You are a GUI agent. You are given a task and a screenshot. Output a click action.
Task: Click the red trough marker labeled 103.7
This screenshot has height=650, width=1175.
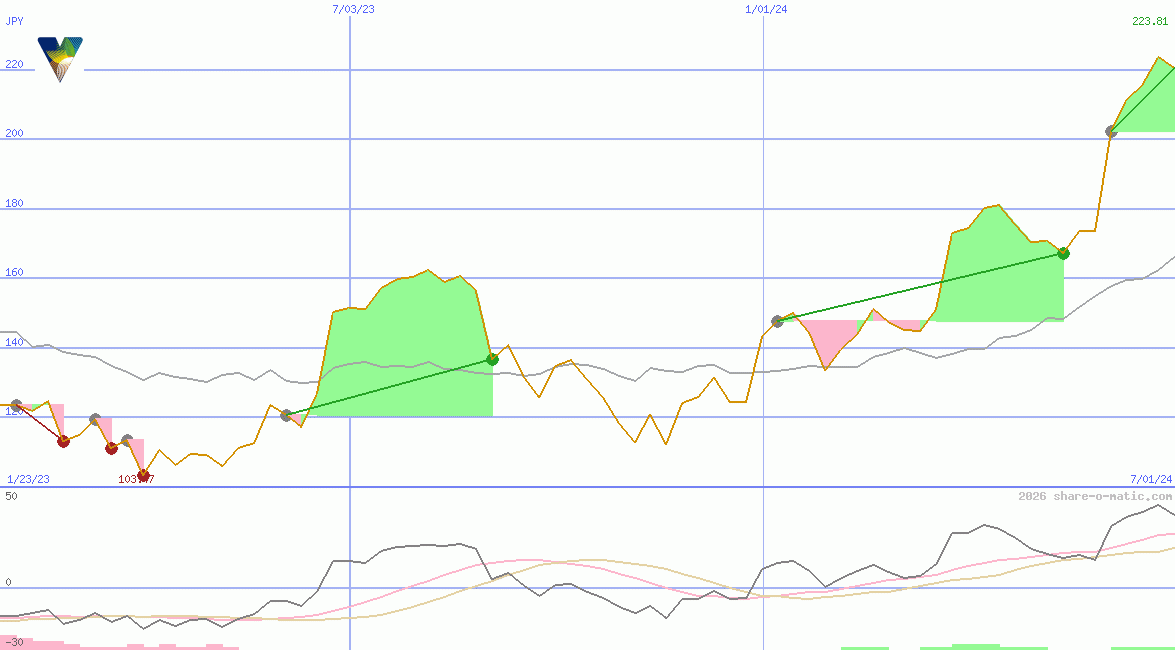tap(143, 475)
